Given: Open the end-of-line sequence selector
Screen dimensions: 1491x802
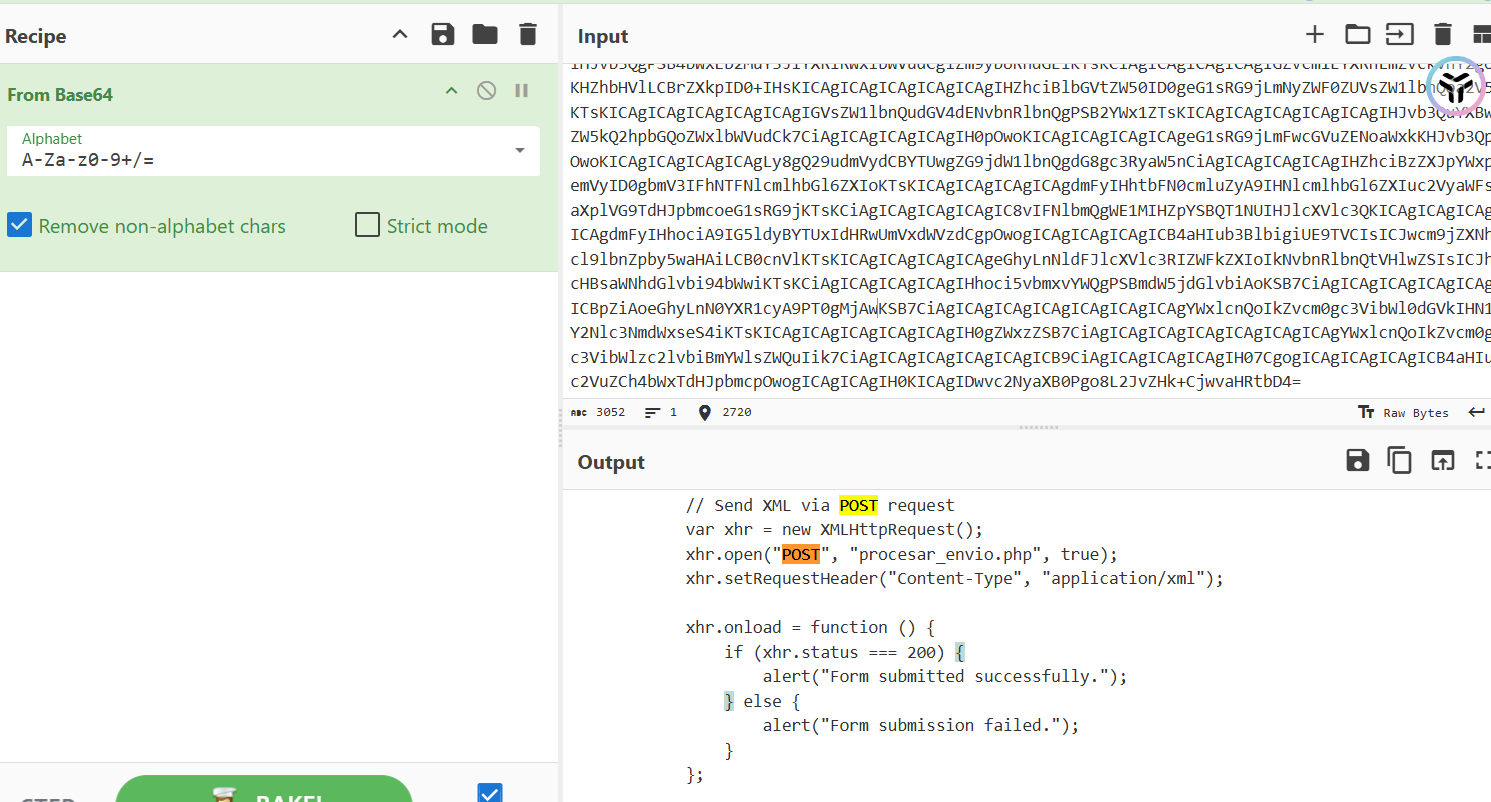Looking at the screenshot, I should 1476,412.
